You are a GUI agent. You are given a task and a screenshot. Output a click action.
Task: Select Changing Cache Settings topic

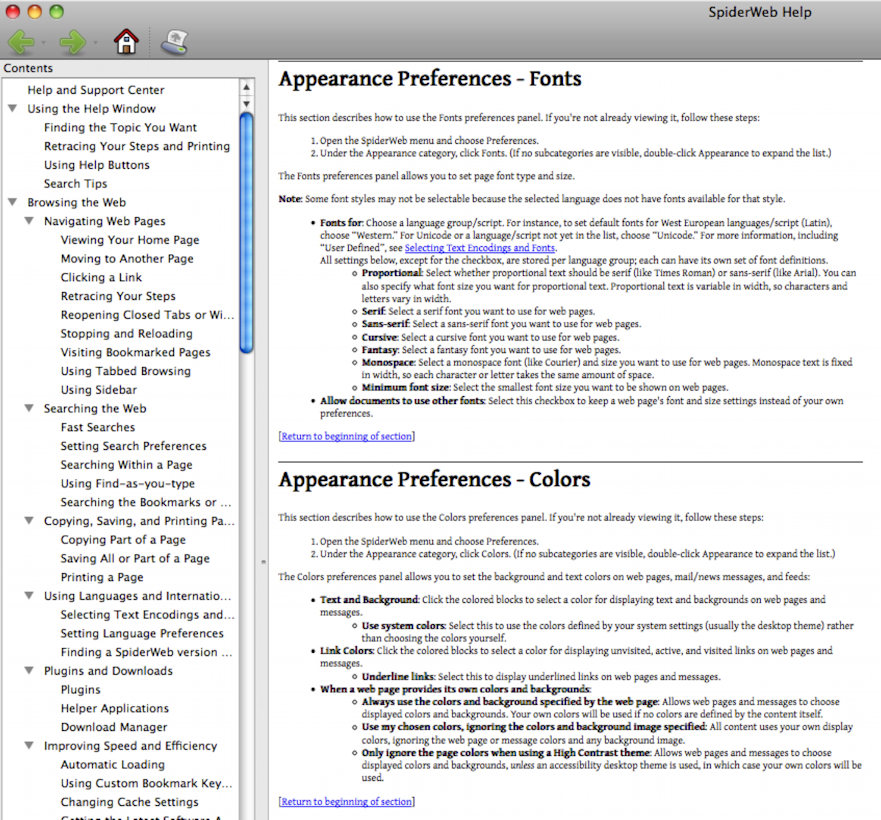click(129, 802)
